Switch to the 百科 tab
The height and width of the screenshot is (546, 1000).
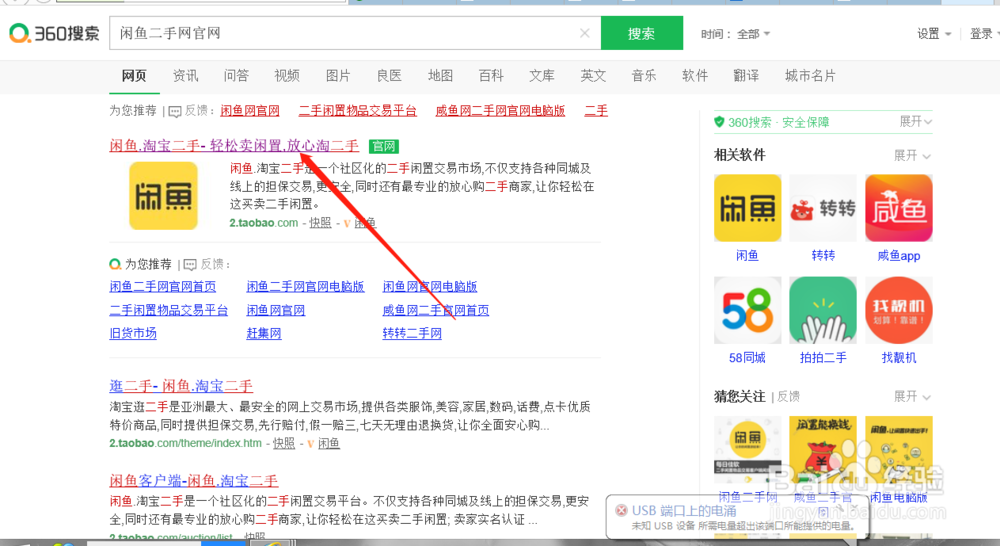(x=491, y=76)
